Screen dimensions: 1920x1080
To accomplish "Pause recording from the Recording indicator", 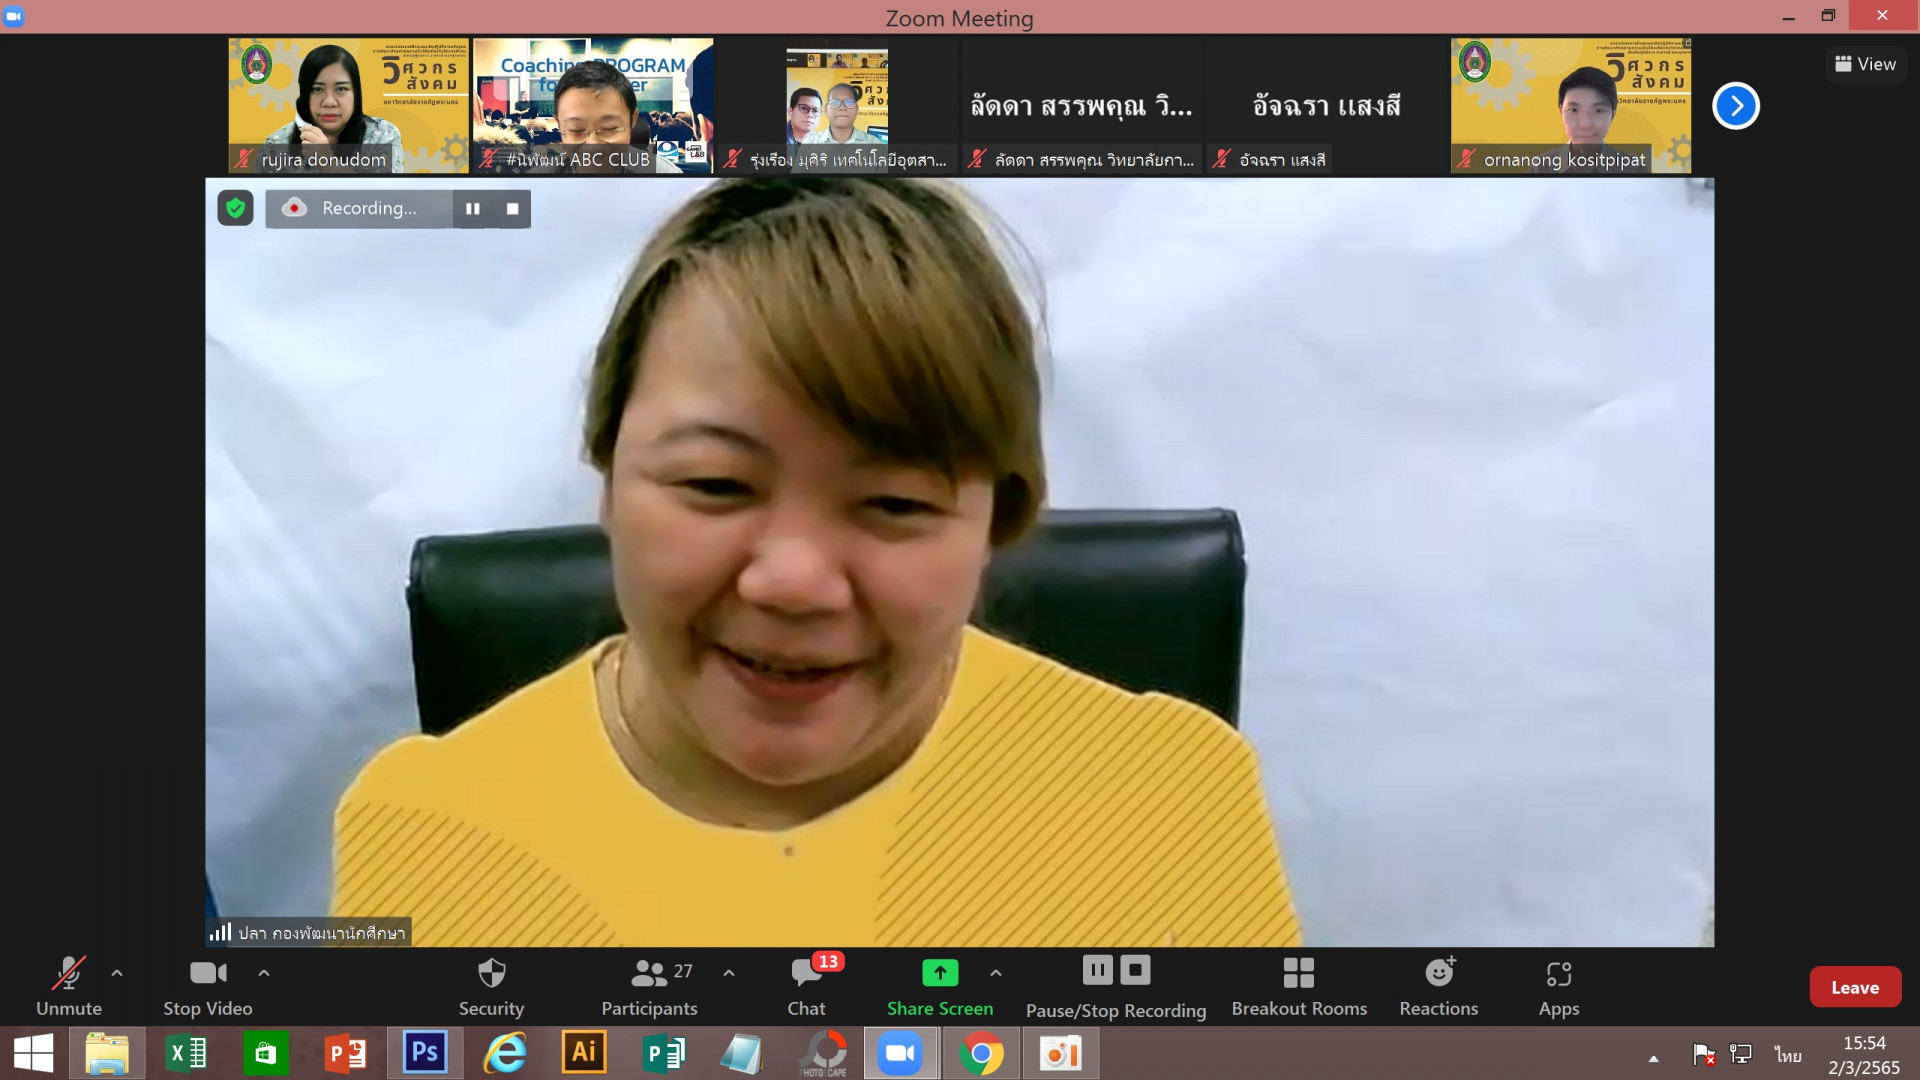I will tap(473, 208).
